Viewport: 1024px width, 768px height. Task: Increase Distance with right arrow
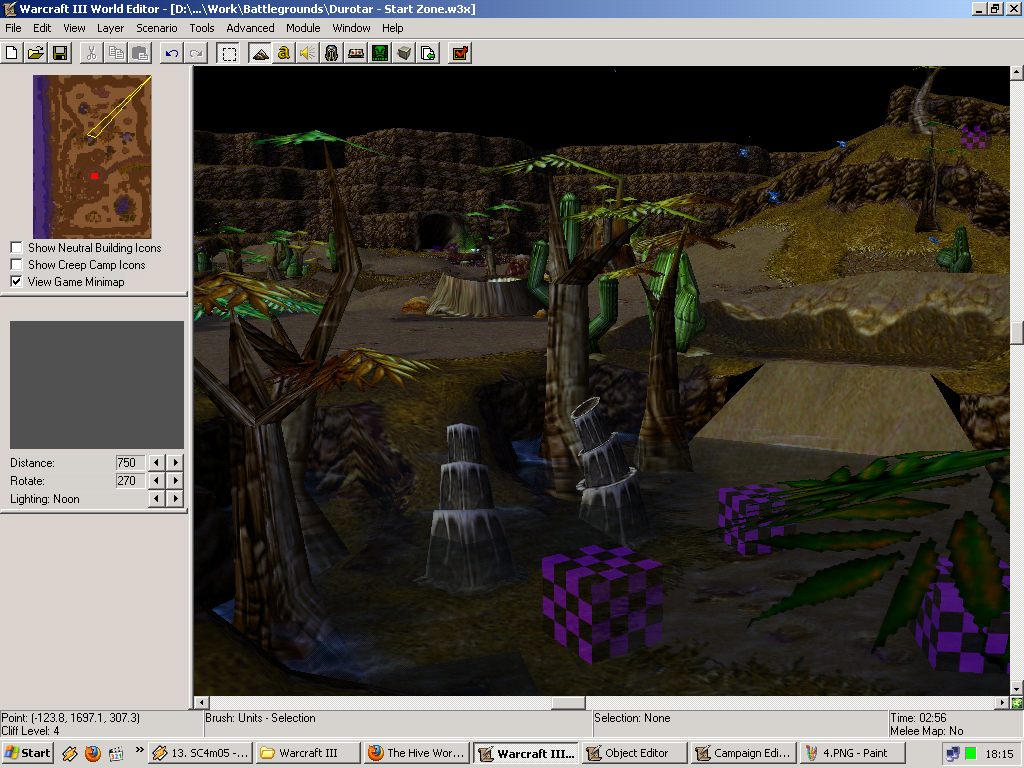click(175, 462)
